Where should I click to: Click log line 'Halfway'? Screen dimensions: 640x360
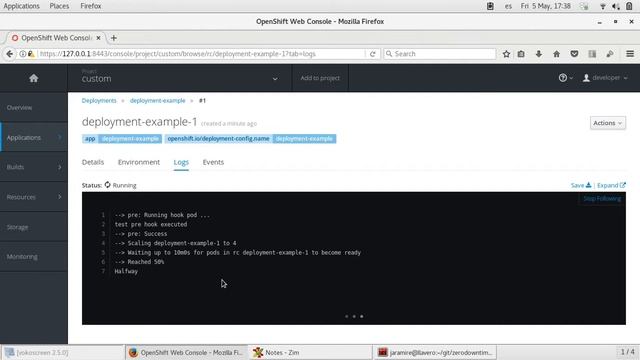tap(126, 271)
